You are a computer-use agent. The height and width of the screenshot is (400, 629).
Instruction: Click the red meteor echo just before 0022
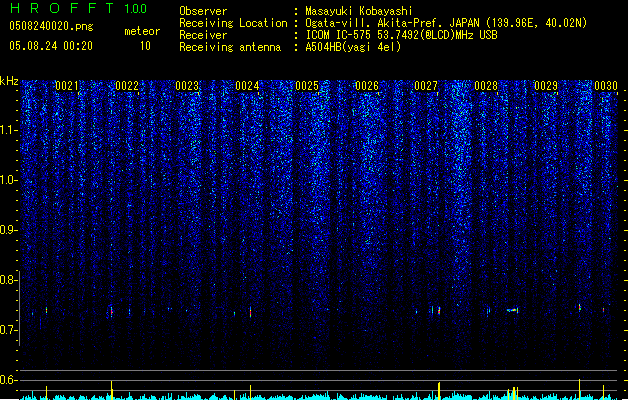pos(112,311)
